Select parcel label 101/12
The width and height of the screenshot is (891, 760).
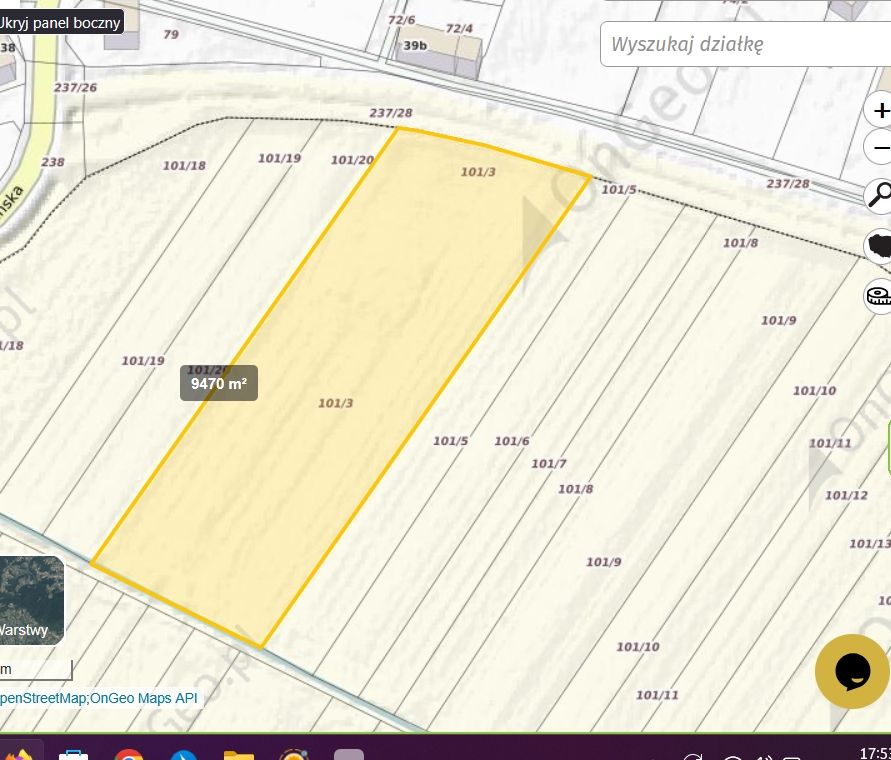[847, 496]
